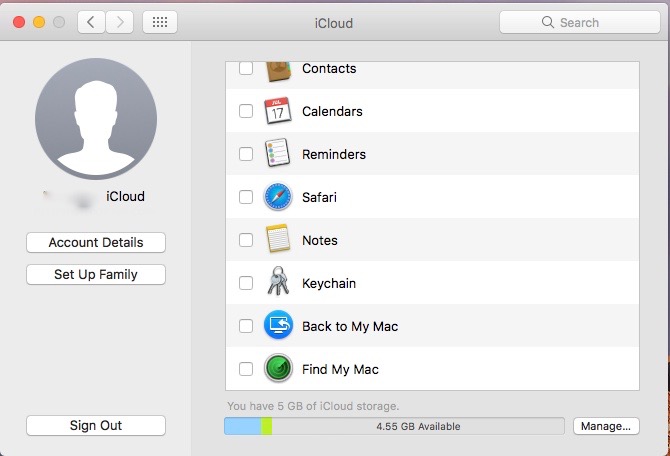670x456 pixels.
Task: Click the Safari compass icon
Action: (278, 197)
